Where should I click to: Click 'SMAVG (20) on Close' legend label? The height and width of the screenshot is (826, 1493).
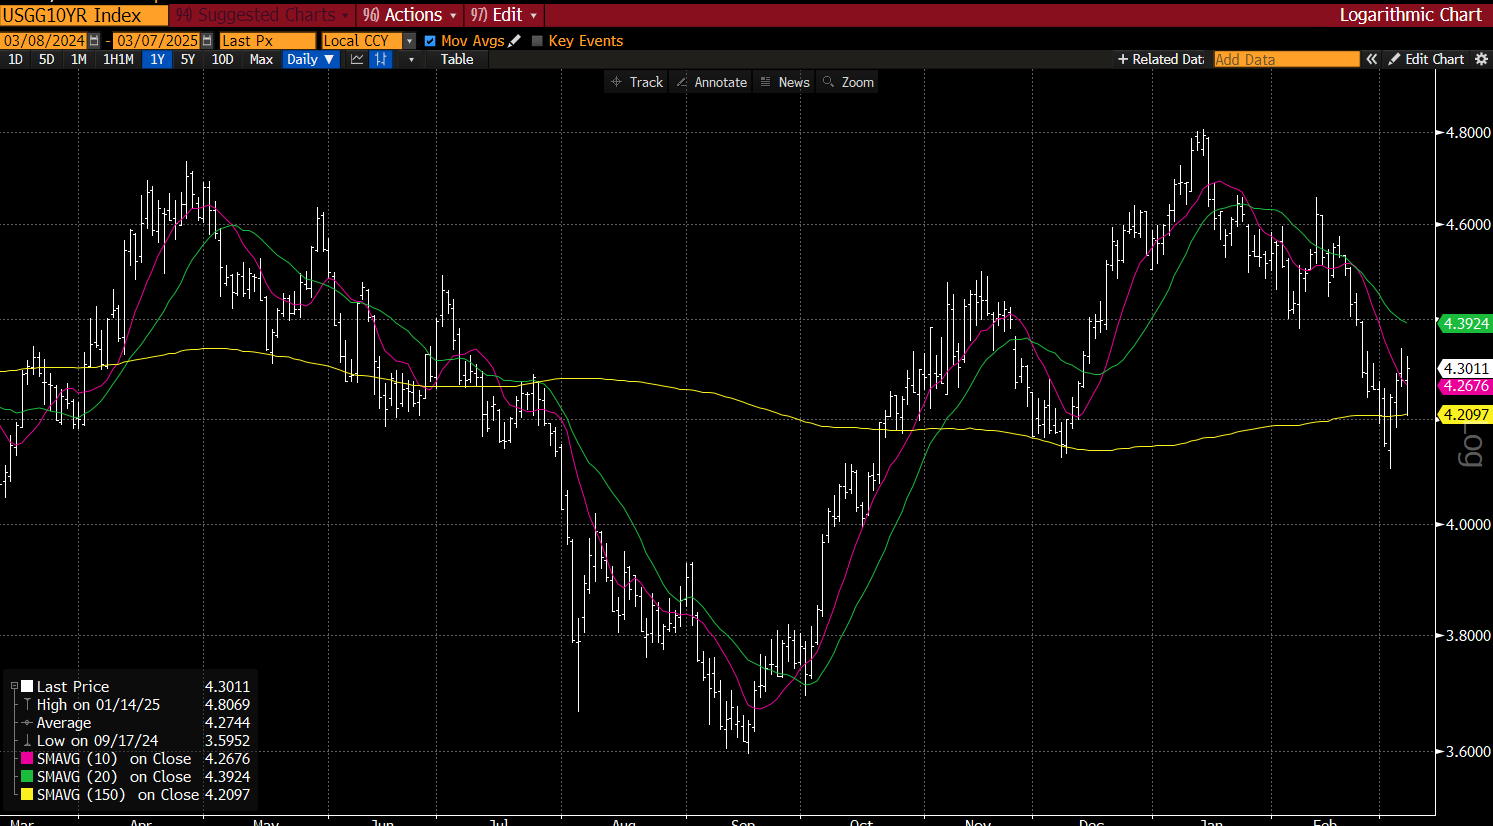pos(114,777)
